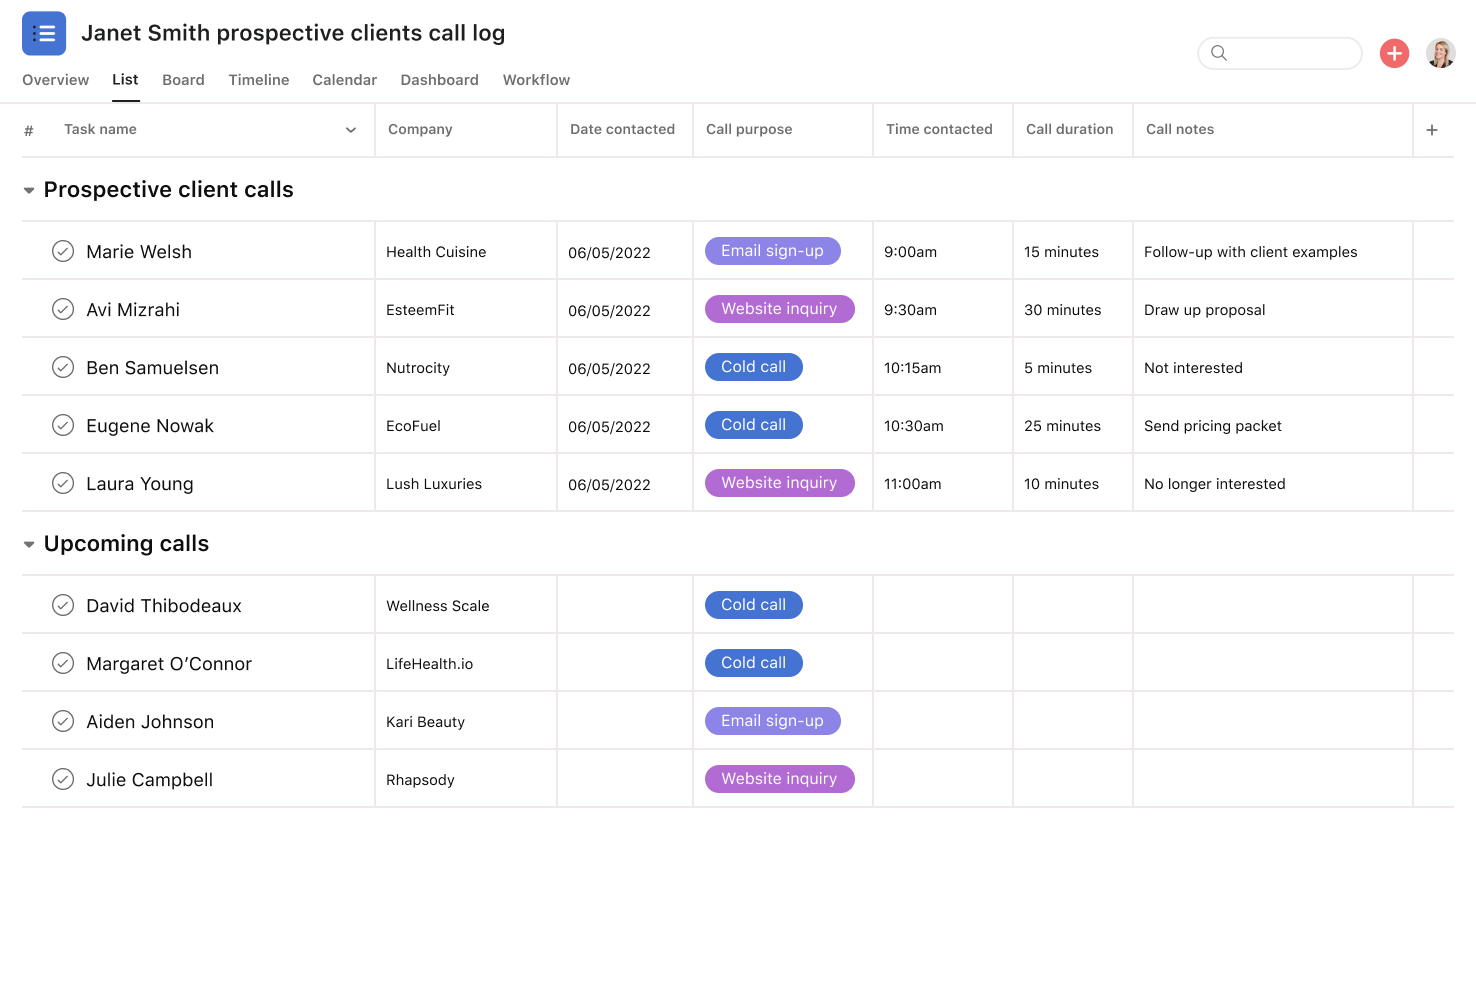Open the profile avatar menu
Viewport: 1476px width, 984px height.
1441,53
